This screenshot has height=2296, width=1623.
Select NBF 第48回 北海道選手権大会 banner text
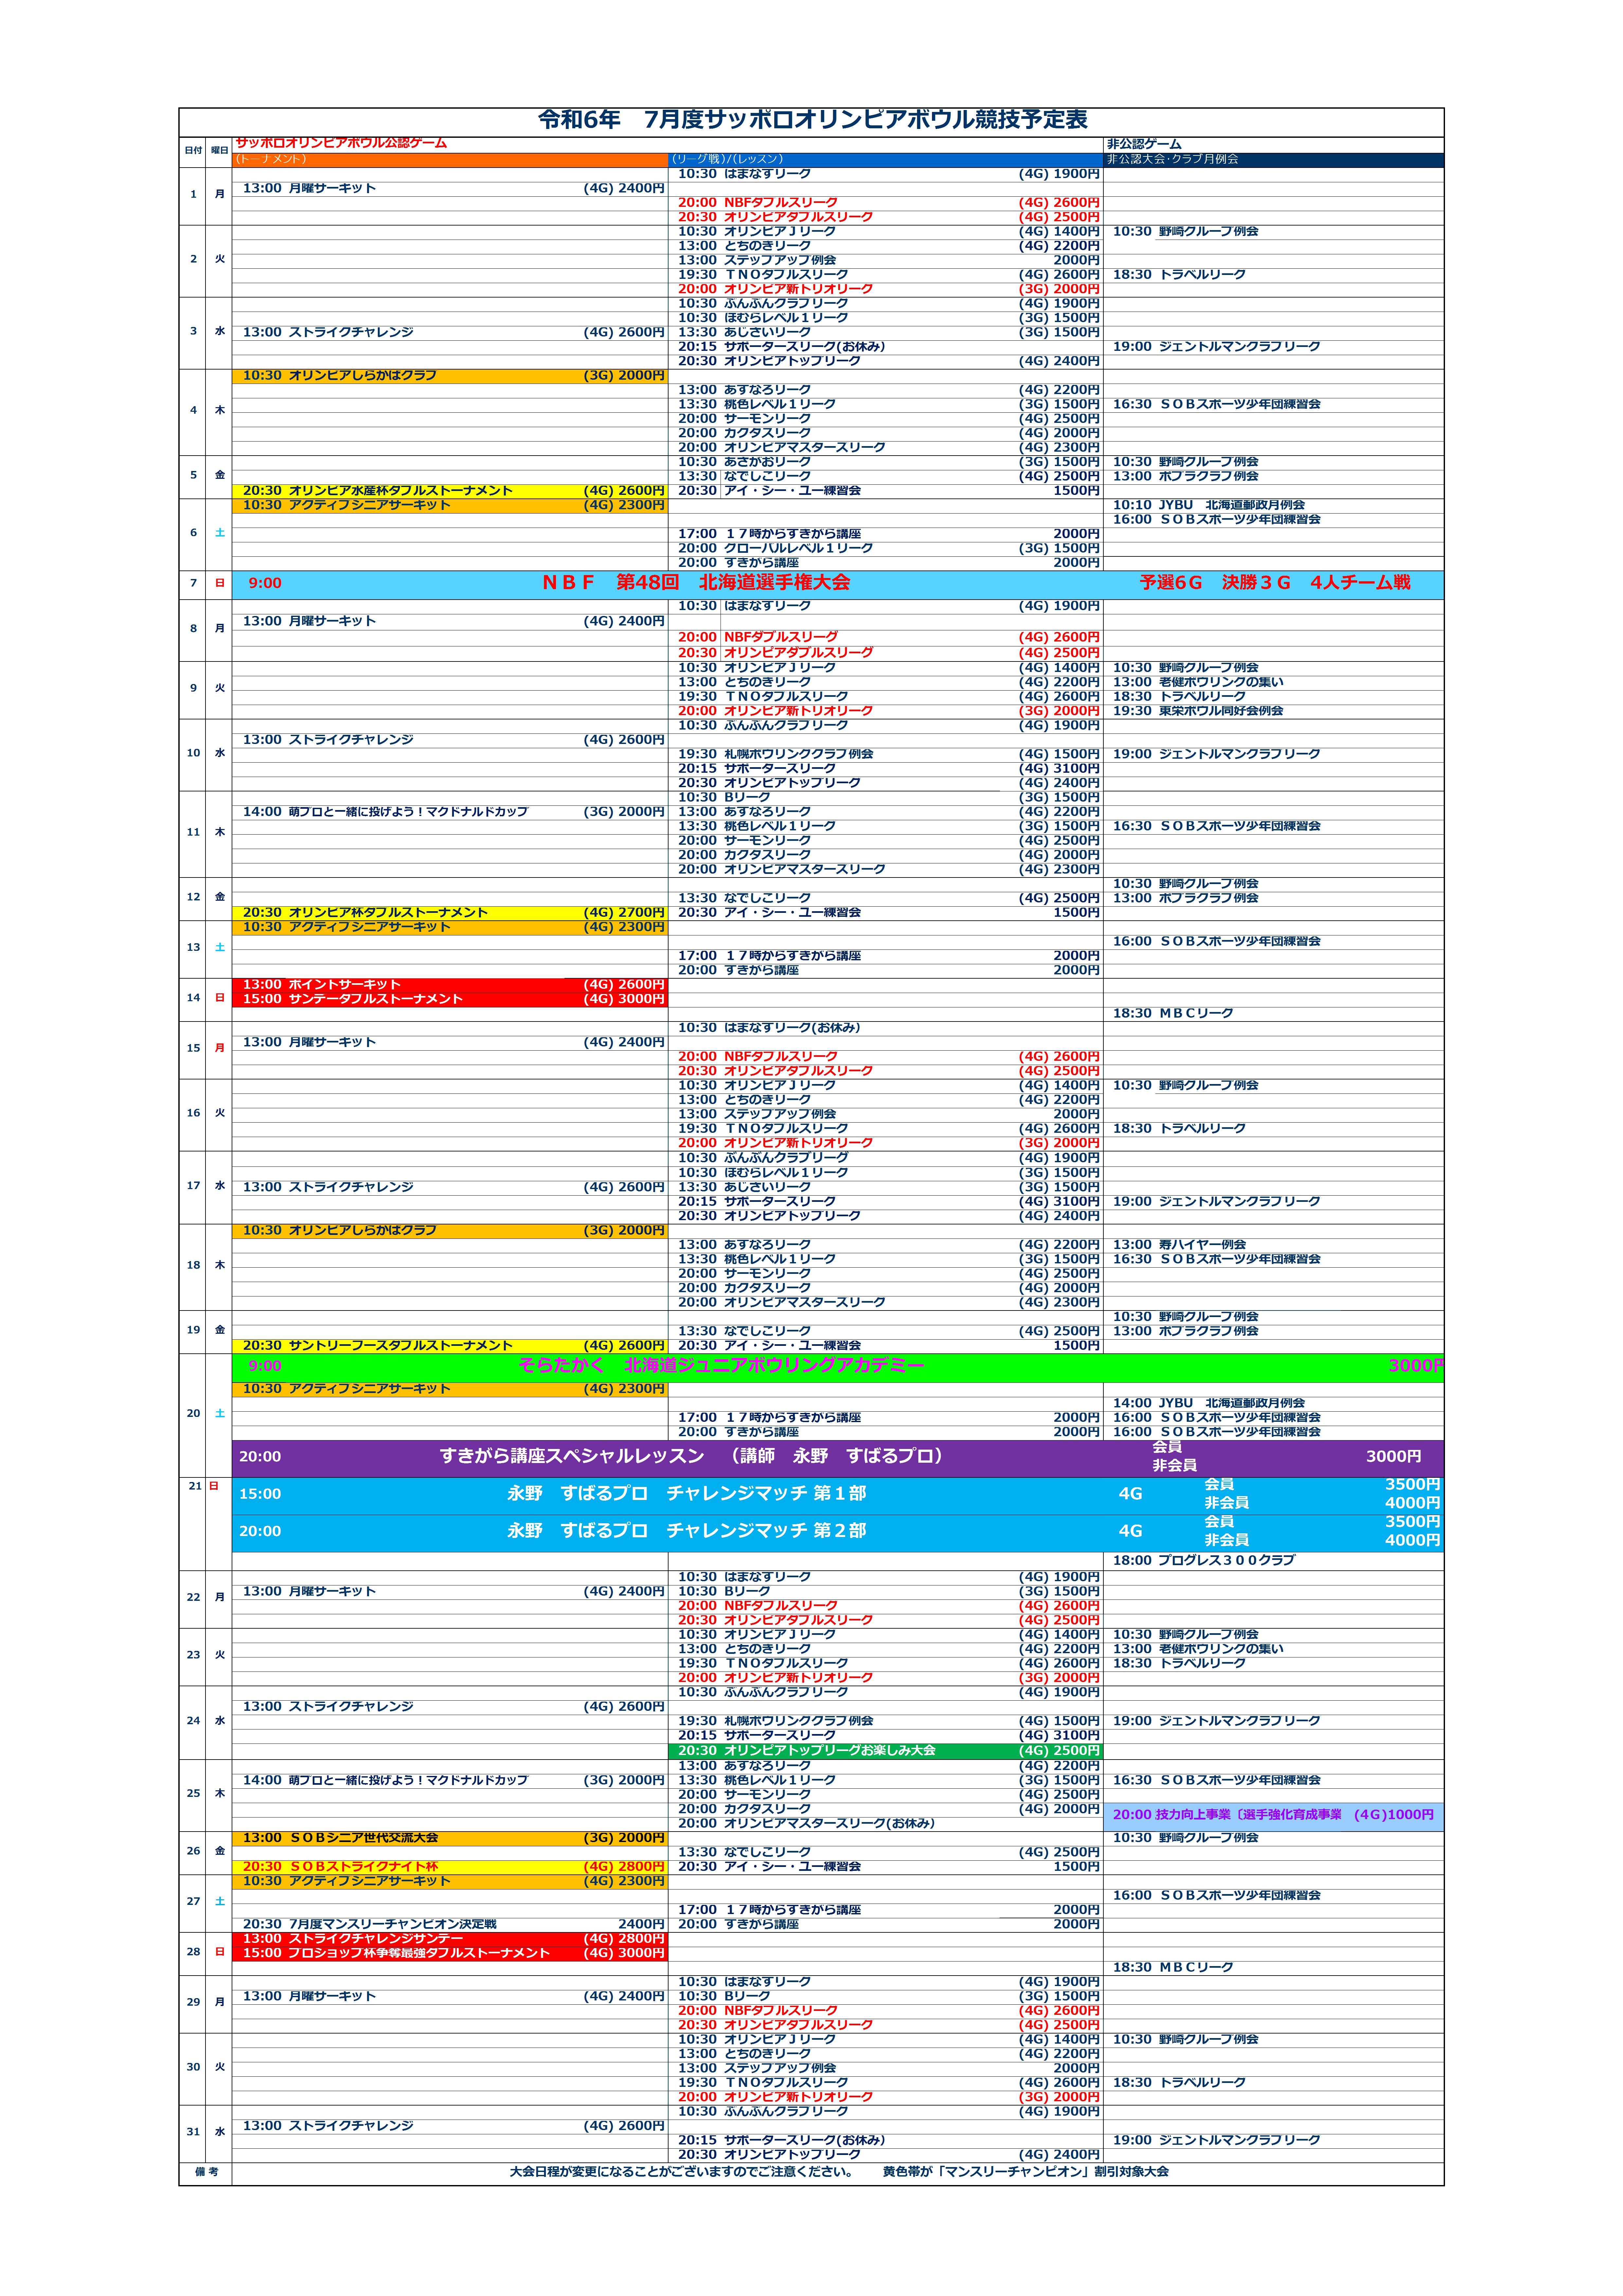(696, 583)
